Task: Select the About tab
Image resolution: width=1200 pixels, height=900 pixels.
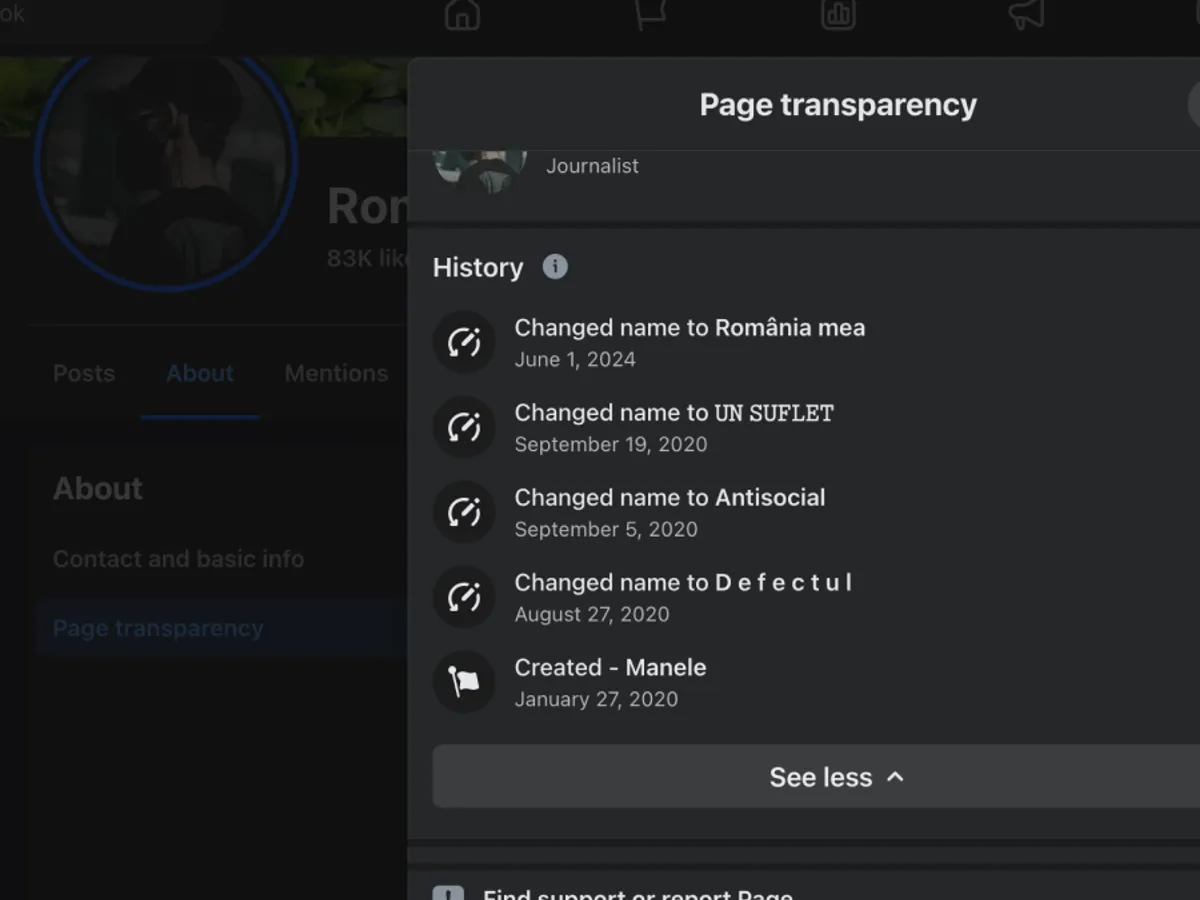Action: point(200,374)
